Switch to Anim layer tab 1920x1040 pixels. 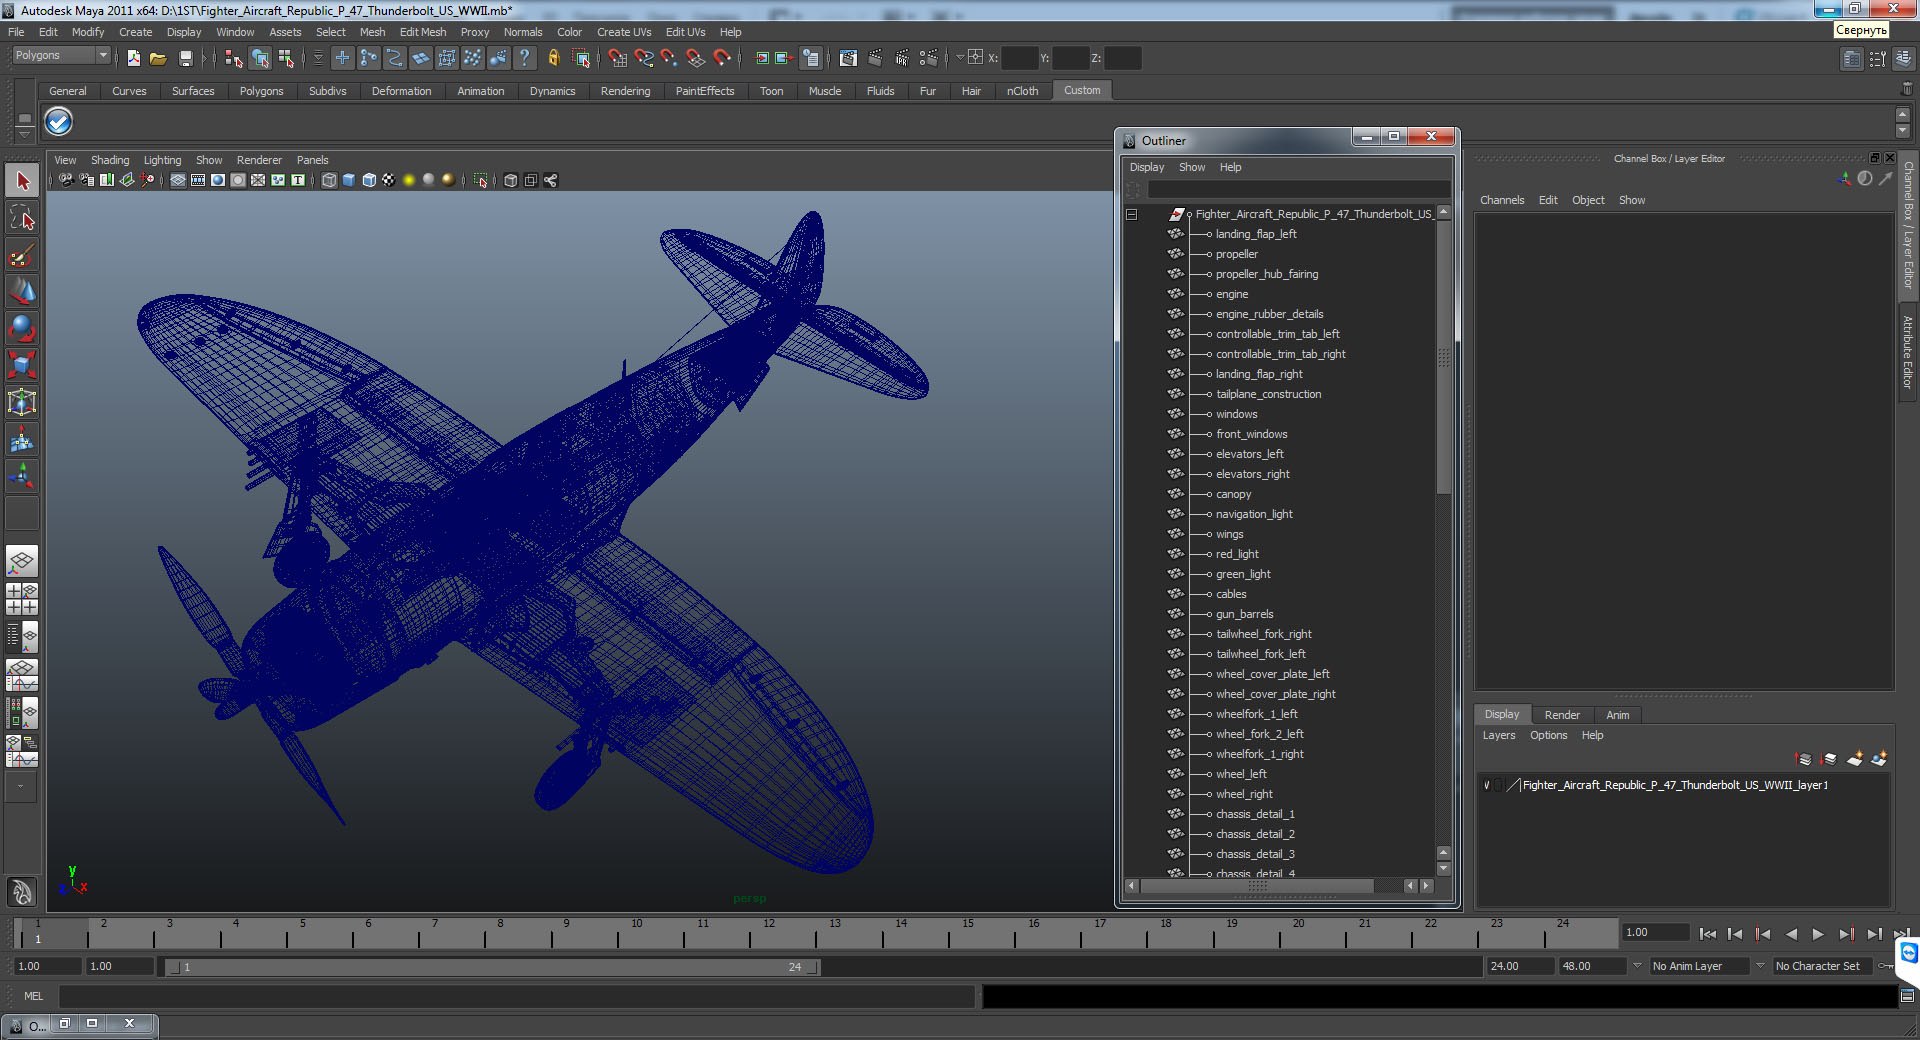1618,715
